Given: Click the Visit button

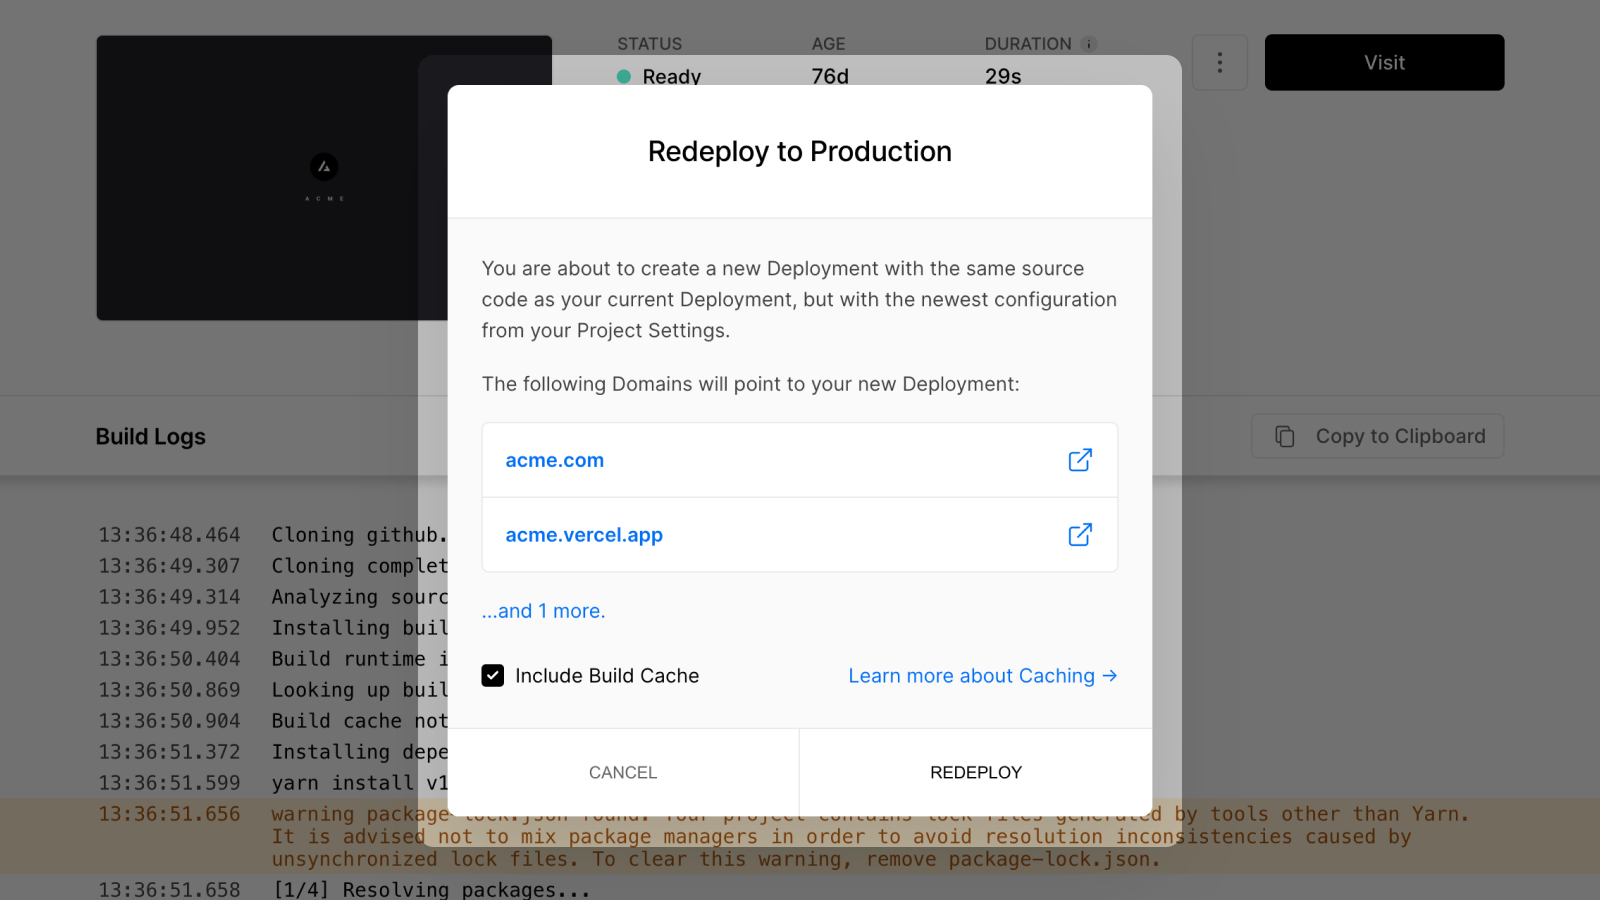Looking at the screenshot, I should tap(1384, 63).
